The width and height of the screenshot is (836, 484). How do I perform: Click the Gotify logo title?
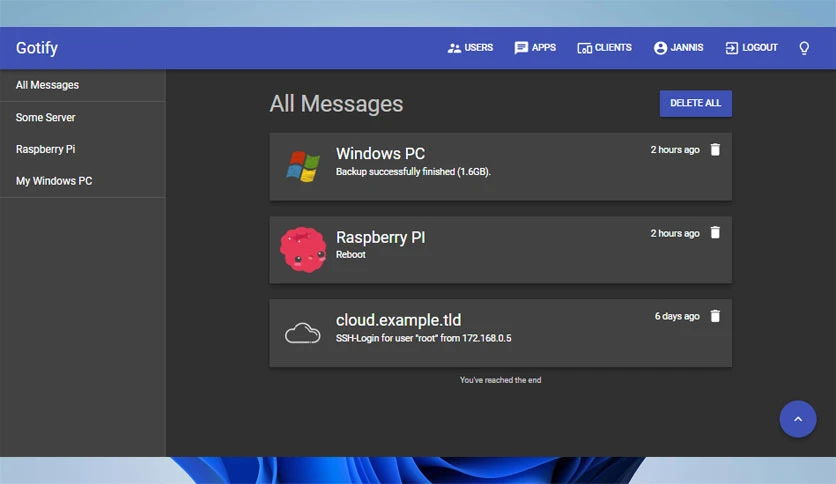coord(37,48)
